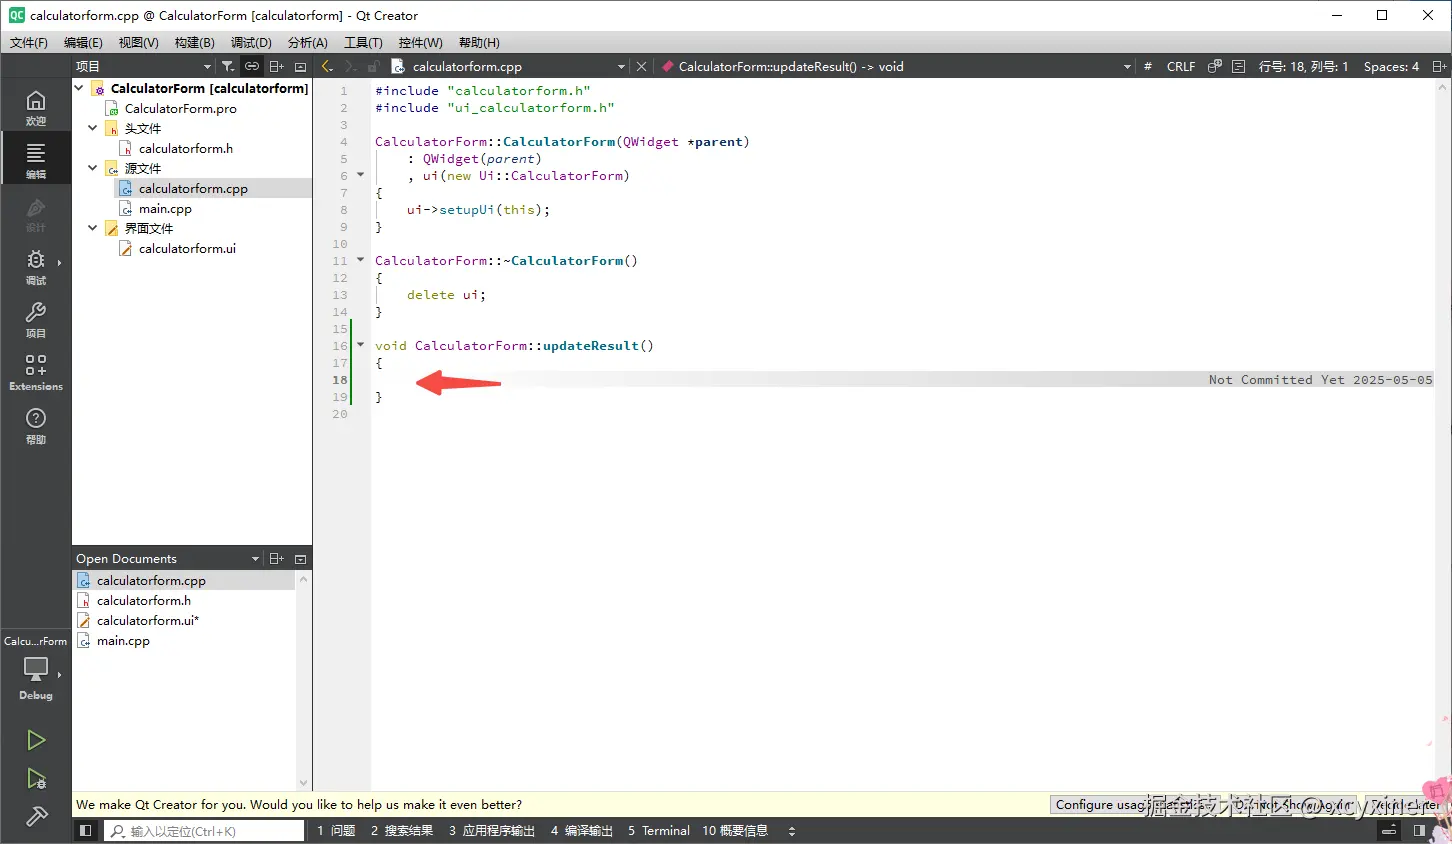Select calculatorform.h in project tree

tap(186, 148)
